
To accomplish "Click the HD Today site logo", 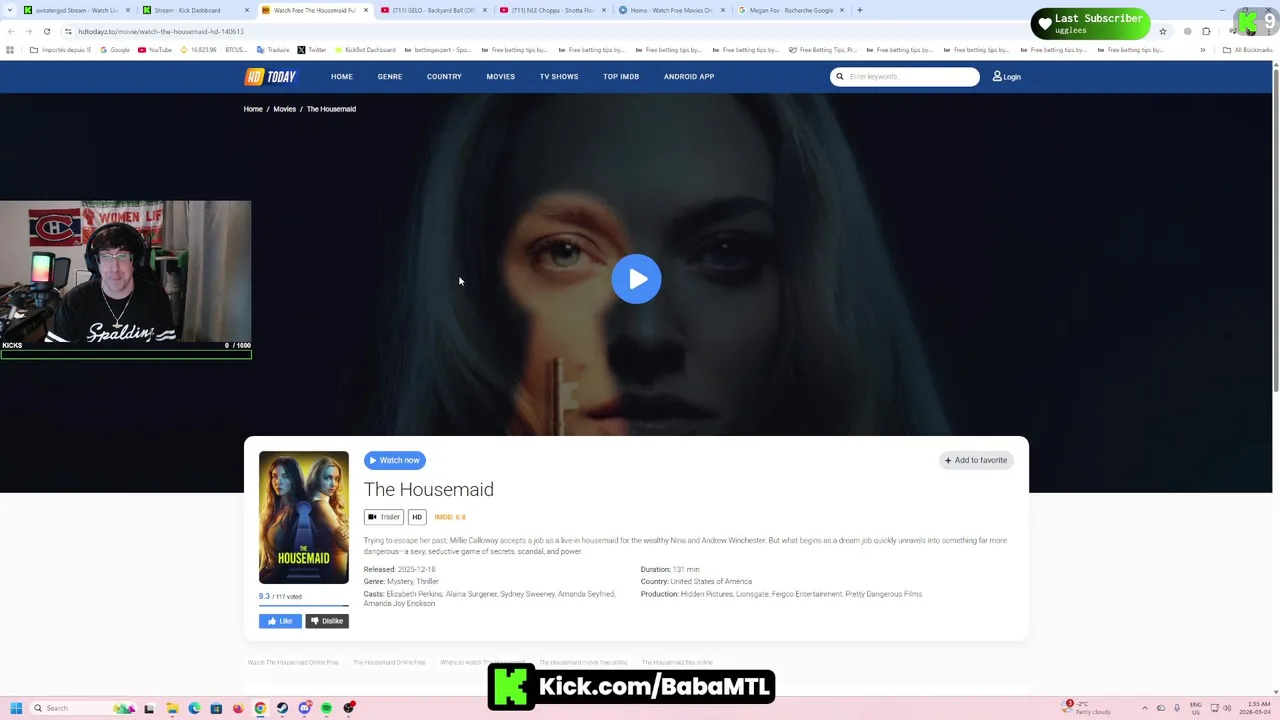I will [270, 77].
